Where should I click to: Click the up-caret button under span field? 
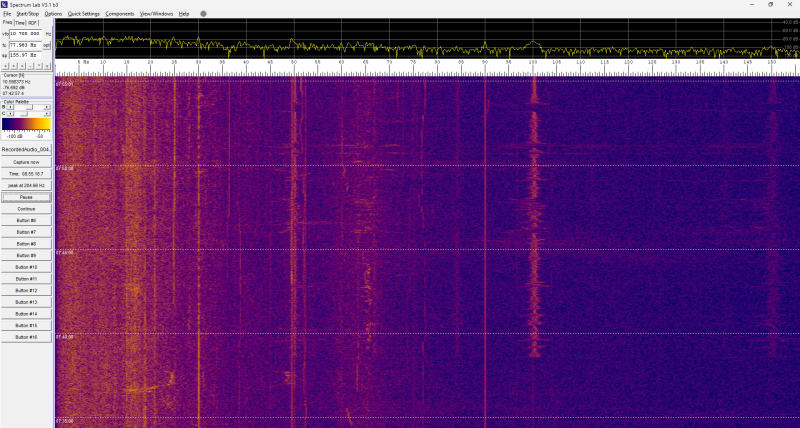coord(39,66)
